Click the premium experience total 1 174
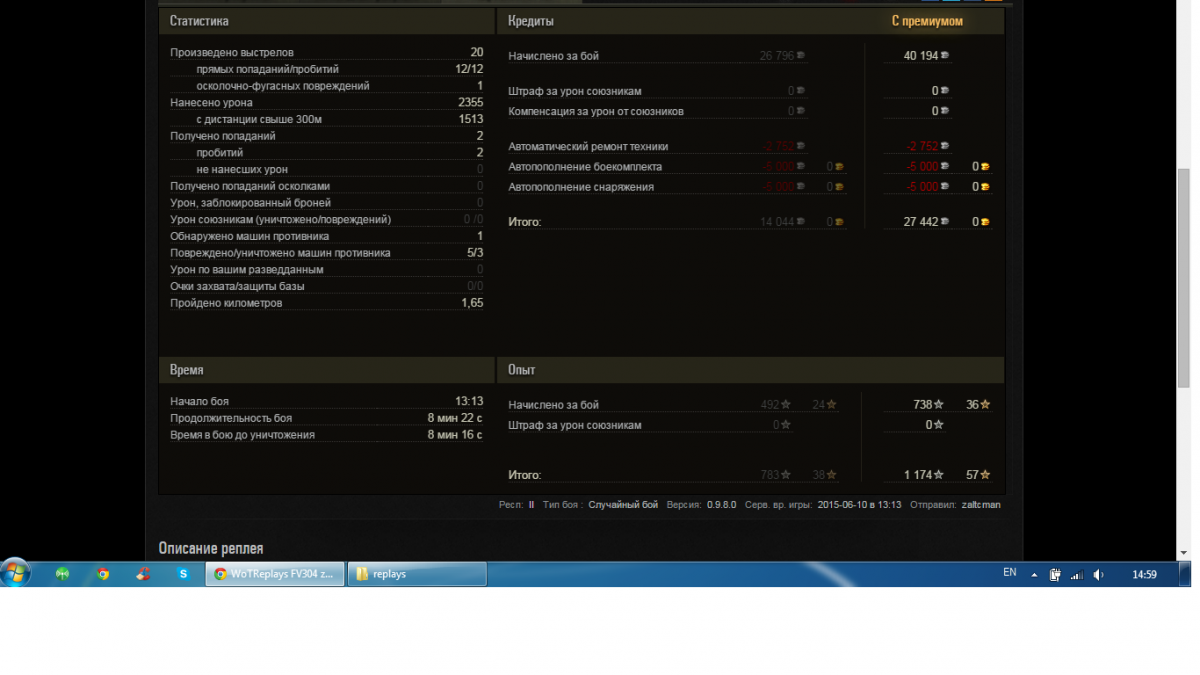 point(918,475)
